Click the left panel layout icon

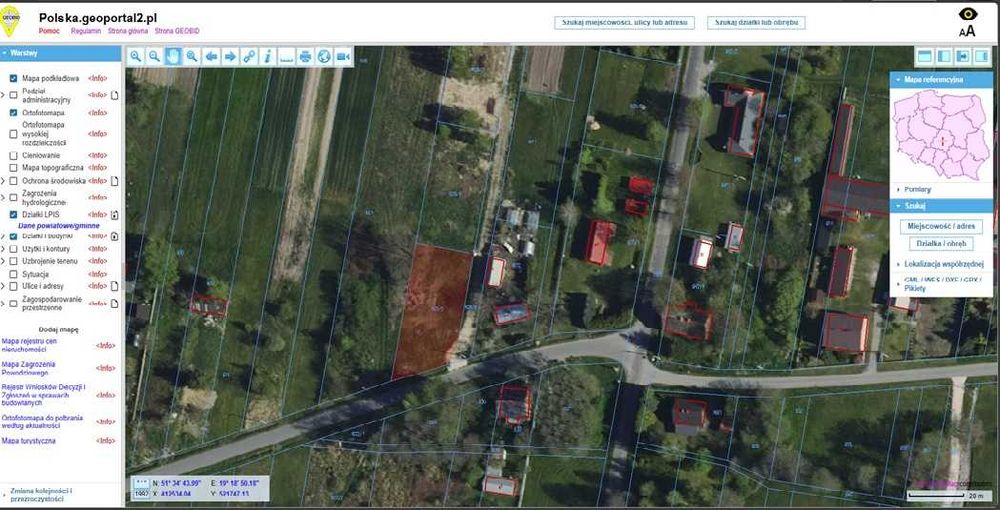944,56
